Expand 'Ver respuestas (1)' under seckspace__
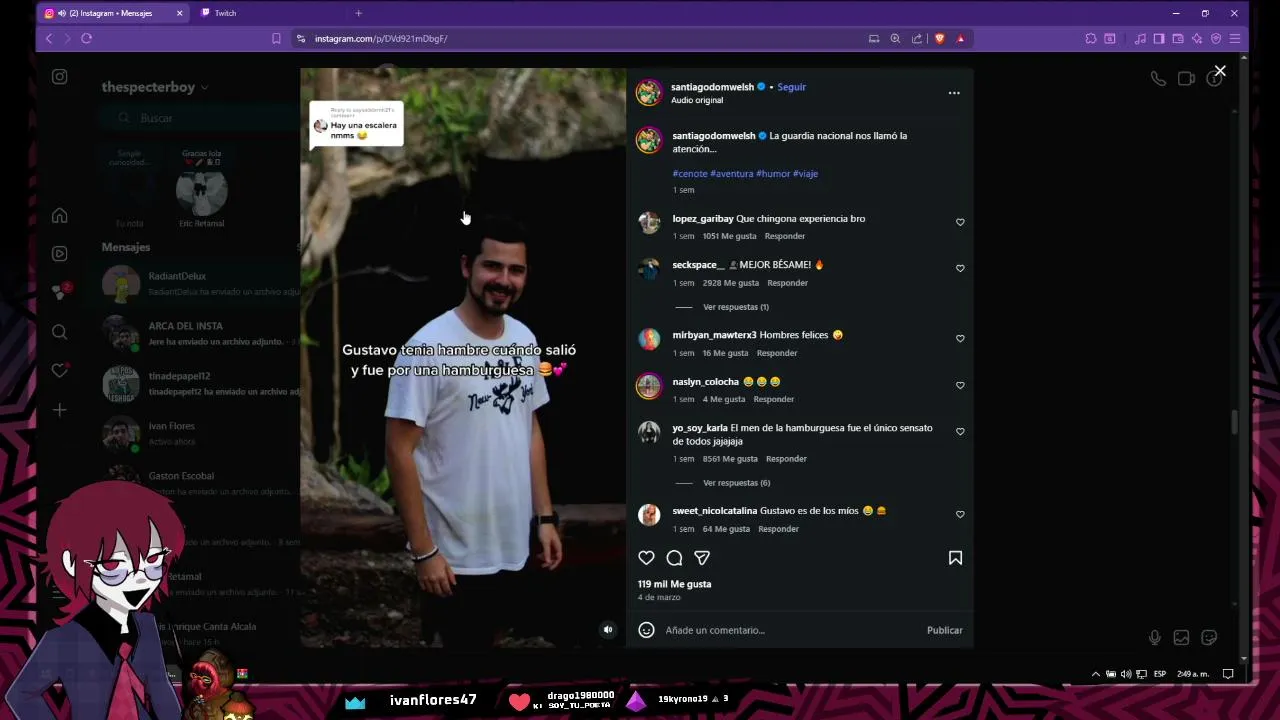 (x=736, y=307)
